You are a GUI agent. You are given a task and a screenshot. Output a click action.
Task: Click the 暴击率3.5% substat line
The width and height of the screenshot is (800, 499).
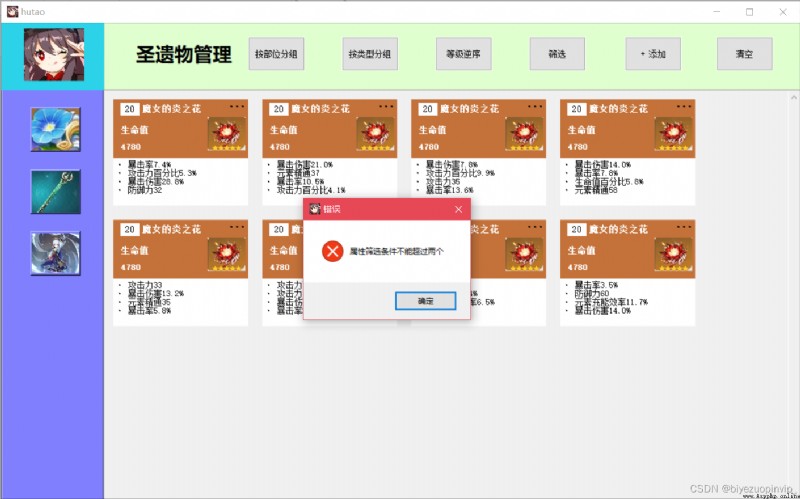pyautogui.click(x=596, y=285)
